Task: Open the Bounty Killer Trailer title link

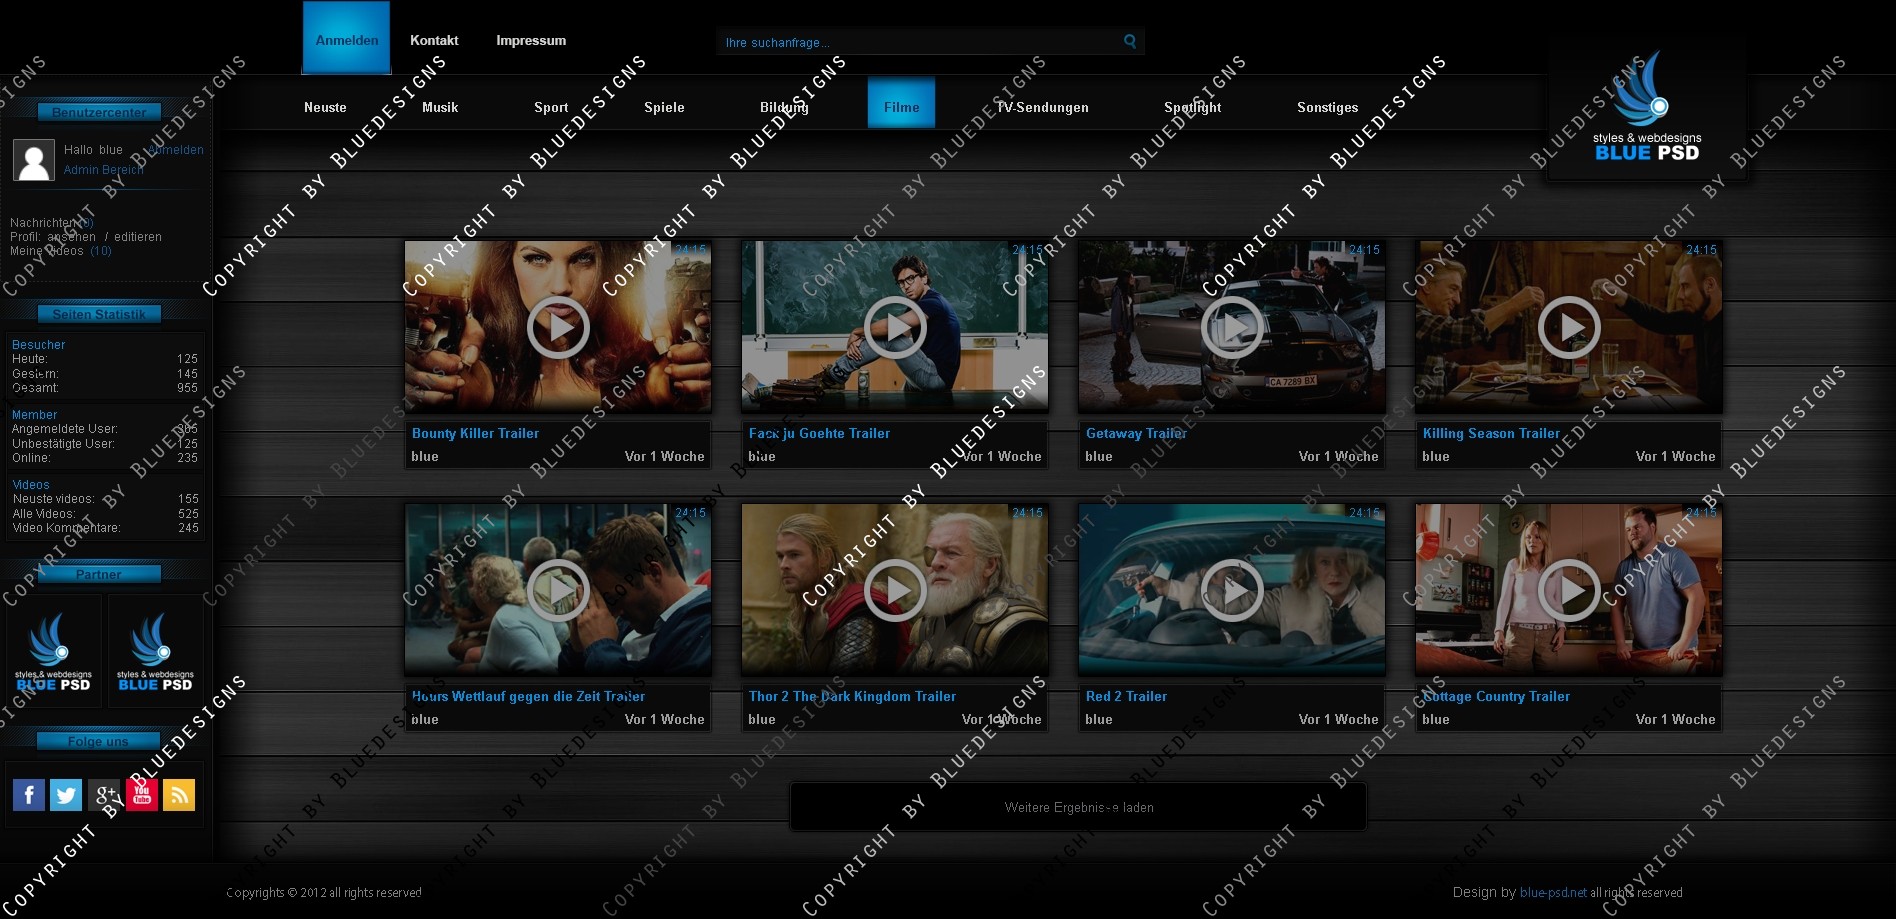Action: 475,433
